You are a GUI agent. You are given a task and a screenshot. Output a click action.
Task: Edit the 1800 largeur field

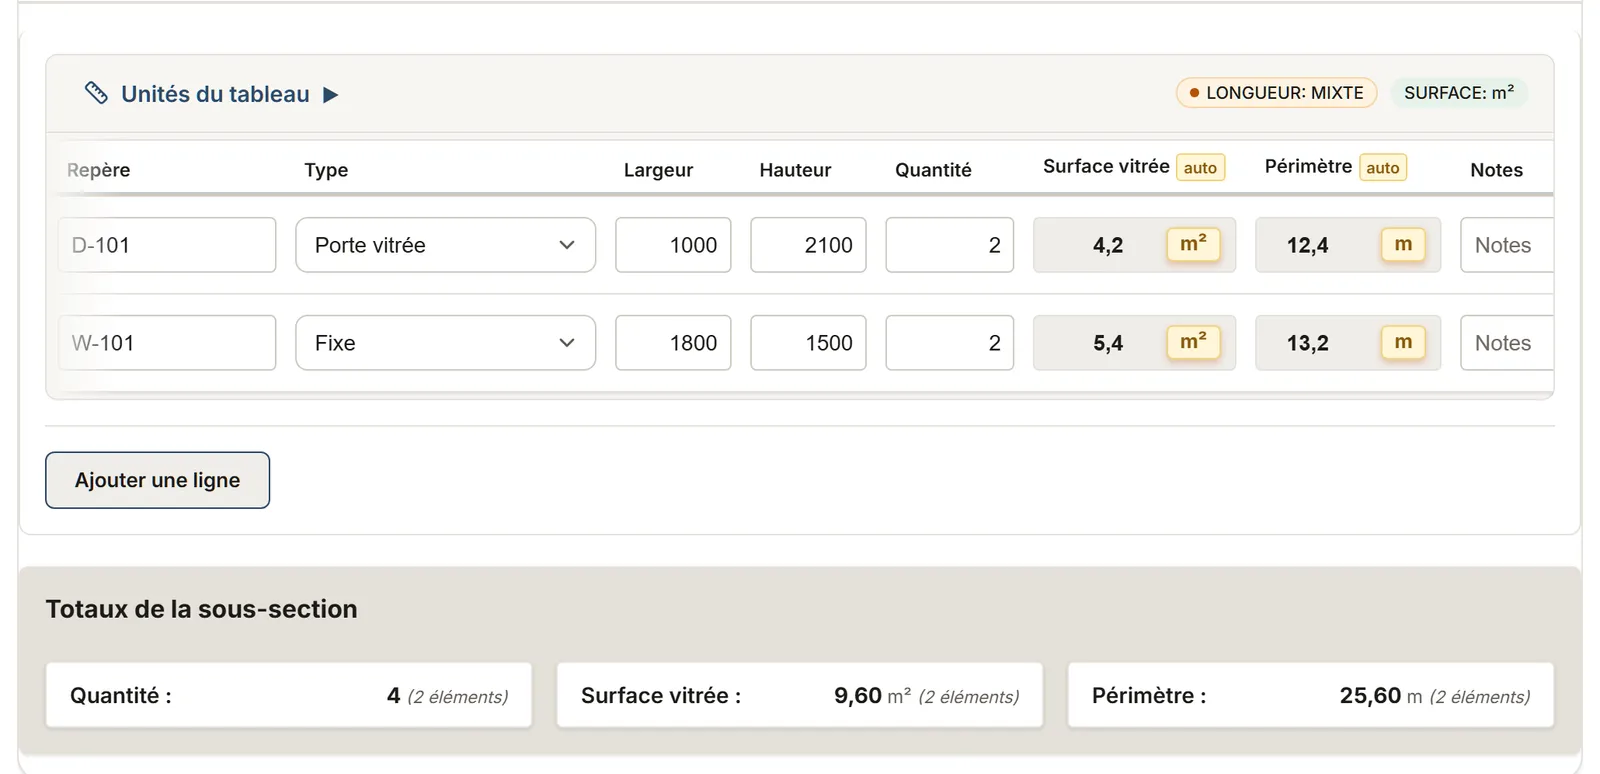pyautogui.click(x=673, y=343)
